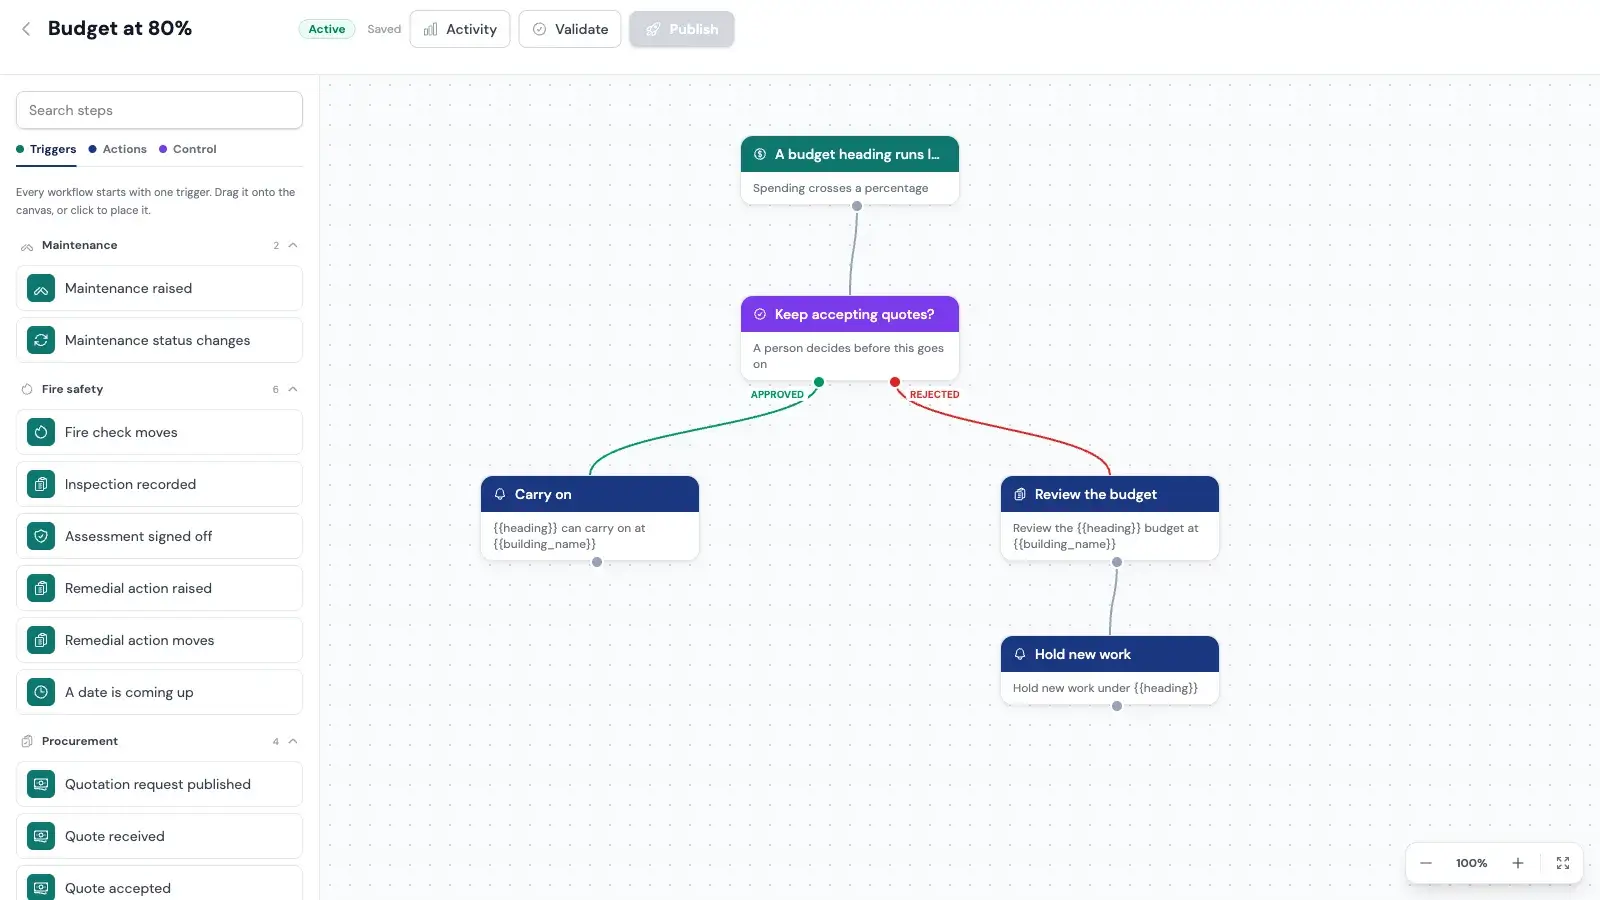The image size is (1600, 900).
Task: Click the 100% zoom level value
Action: point(1472,863)
